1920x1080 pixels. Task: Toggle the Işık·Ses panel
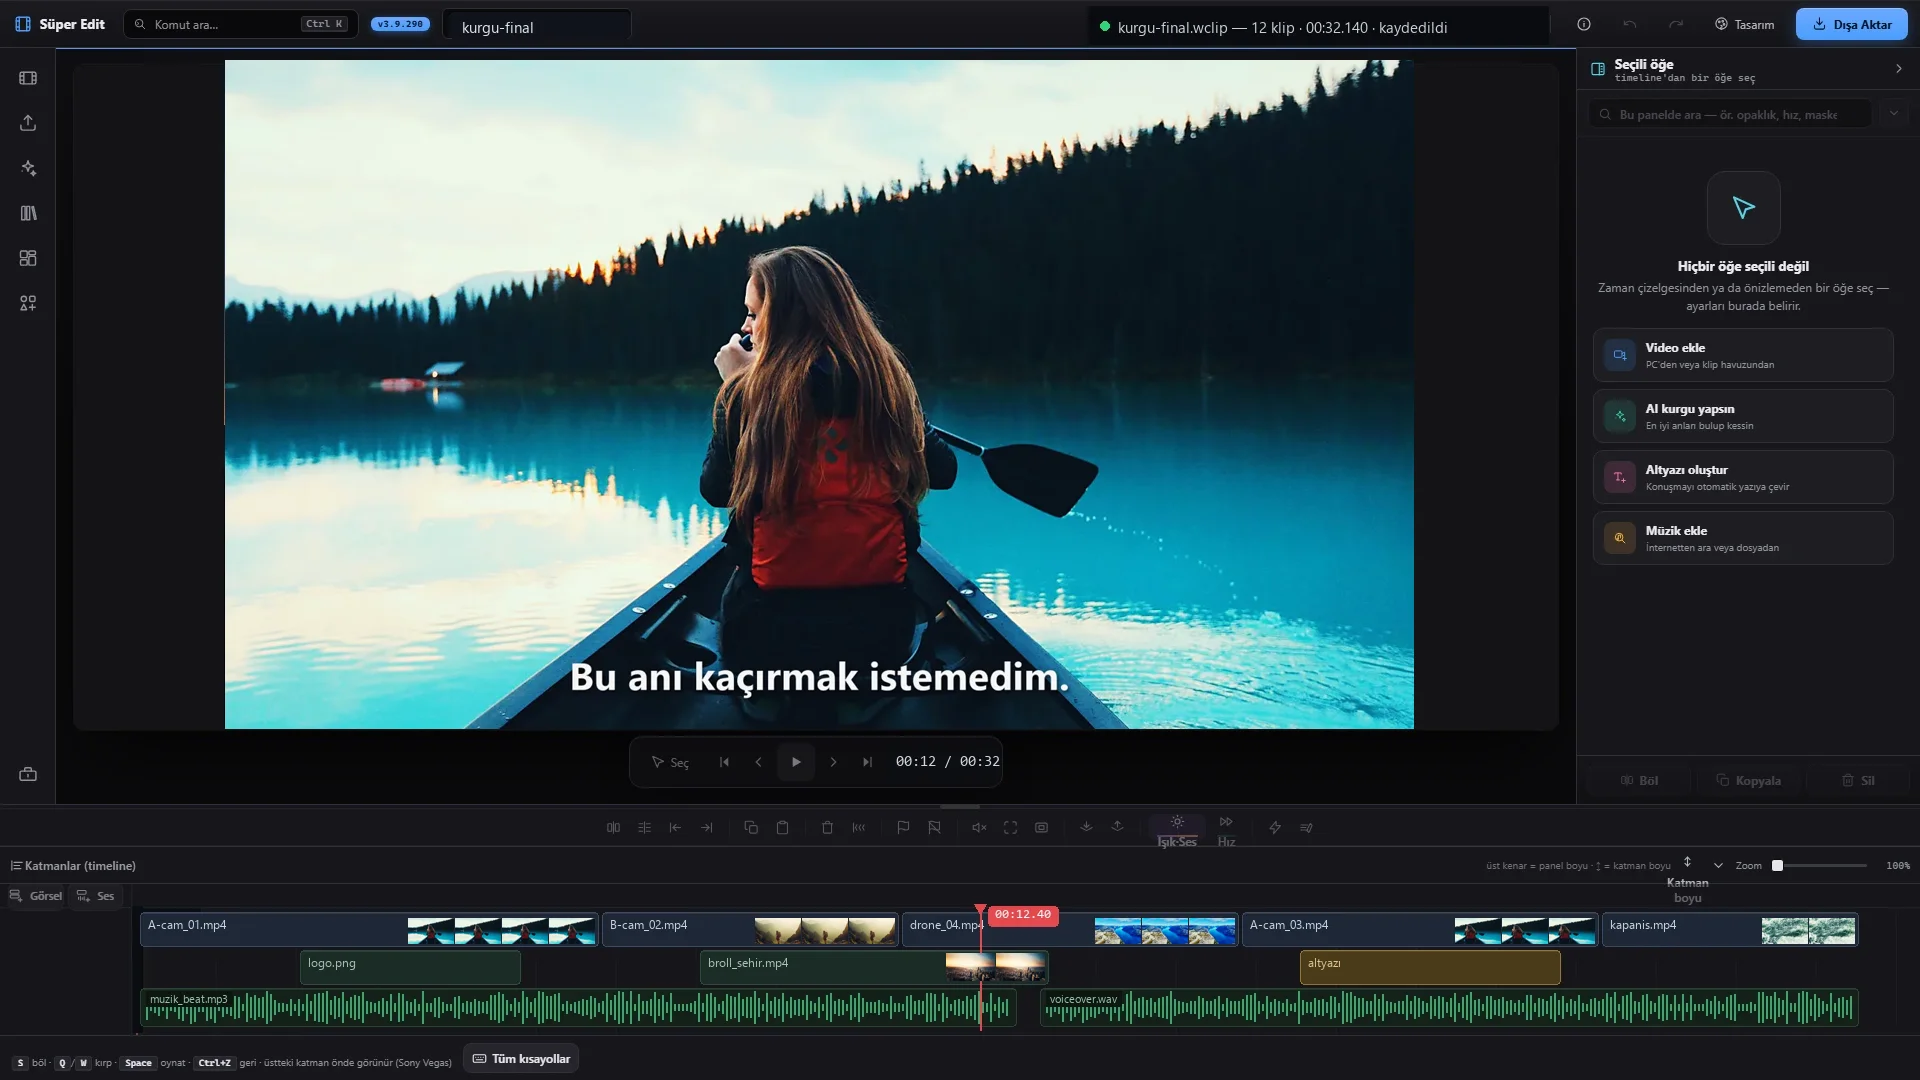(x=1177, y=831)
